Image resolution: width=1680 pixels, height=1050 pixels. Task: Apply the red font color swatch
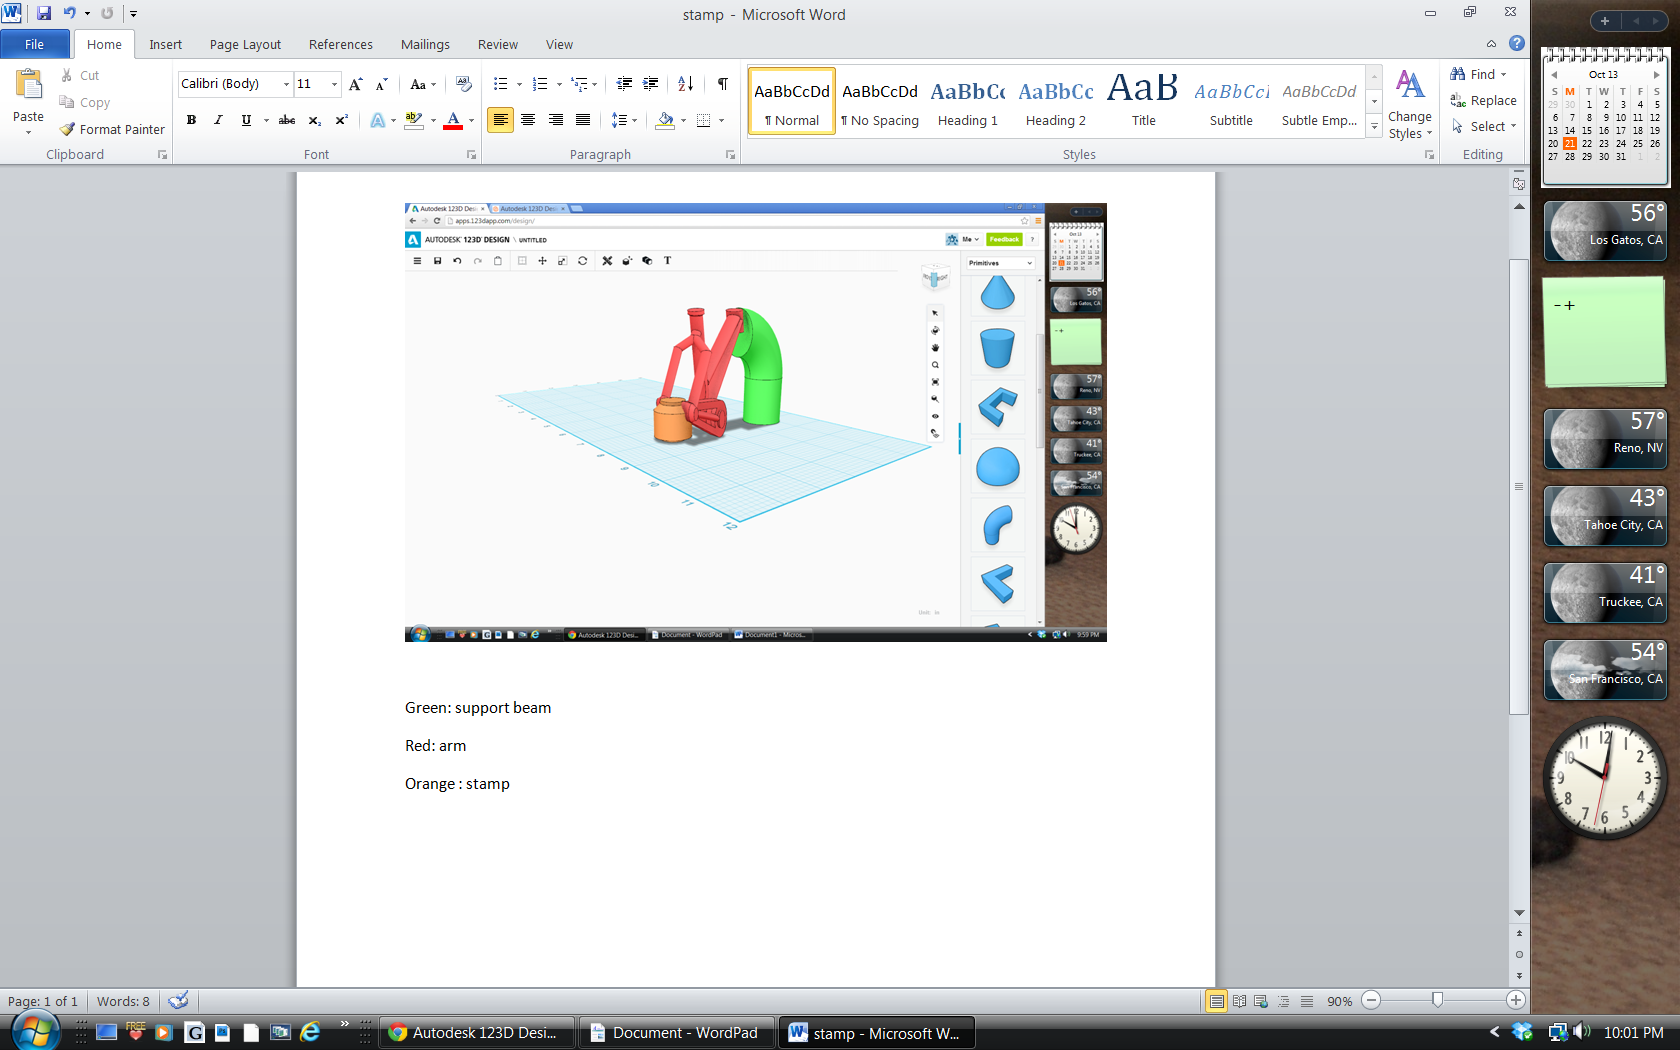[x=453, y=120]
